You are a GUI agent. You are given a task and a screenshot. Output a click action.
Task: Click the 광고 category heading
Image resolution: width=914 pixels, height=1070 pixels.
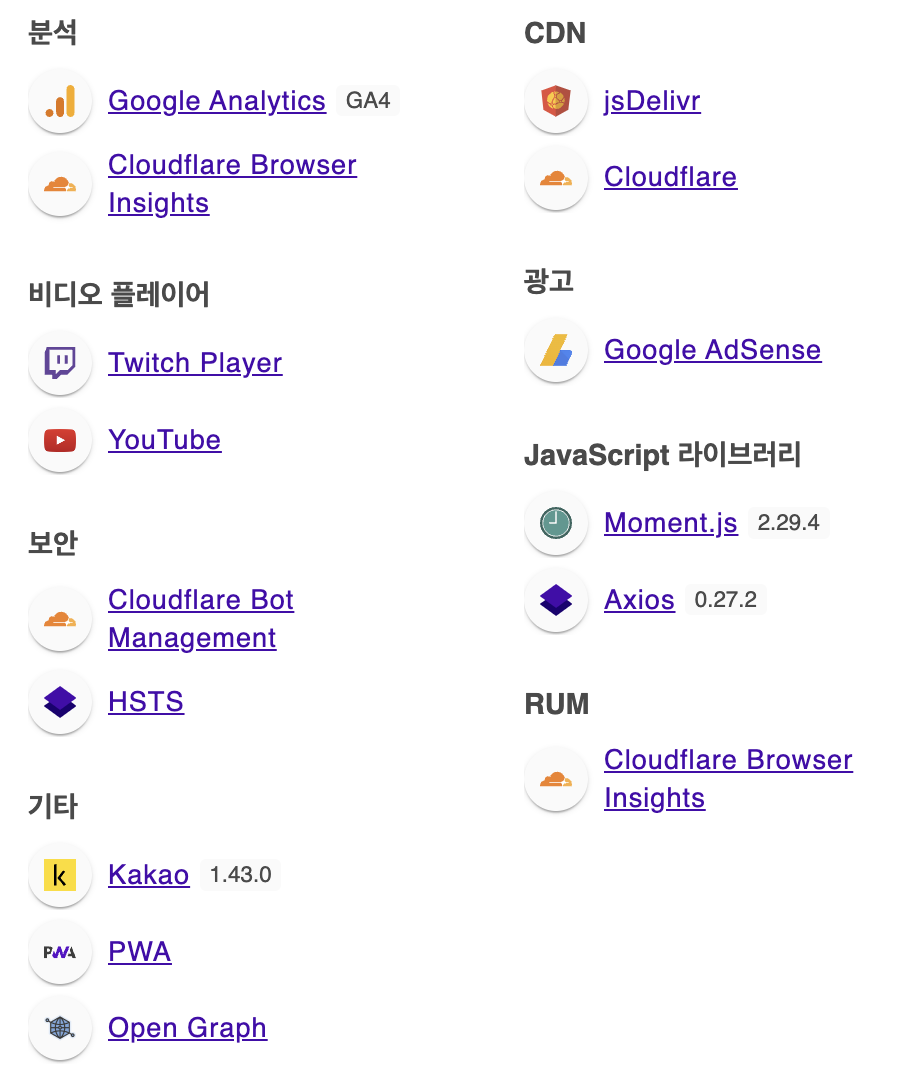point(549,281)
